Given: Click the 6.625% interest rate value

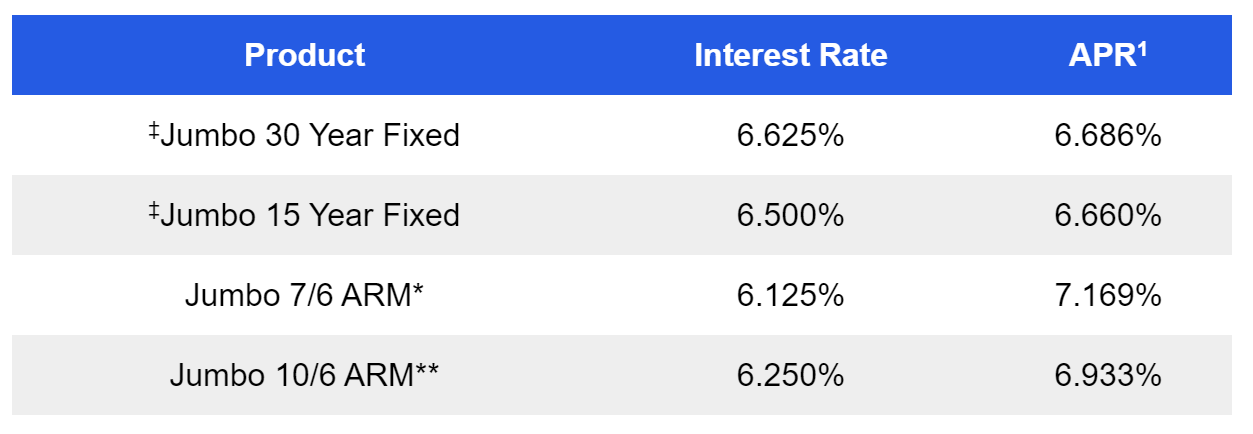Looking at the screenshot, I should [x=790, y=135].
